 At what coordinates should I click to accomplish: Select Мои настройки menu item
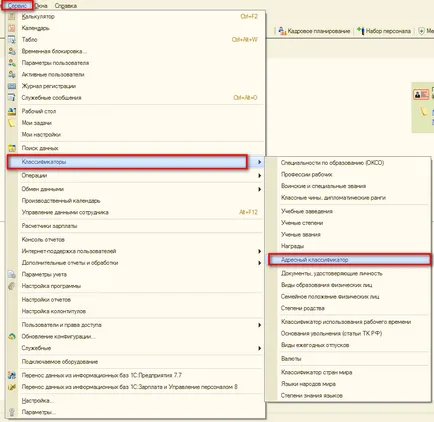click(41, 135)
